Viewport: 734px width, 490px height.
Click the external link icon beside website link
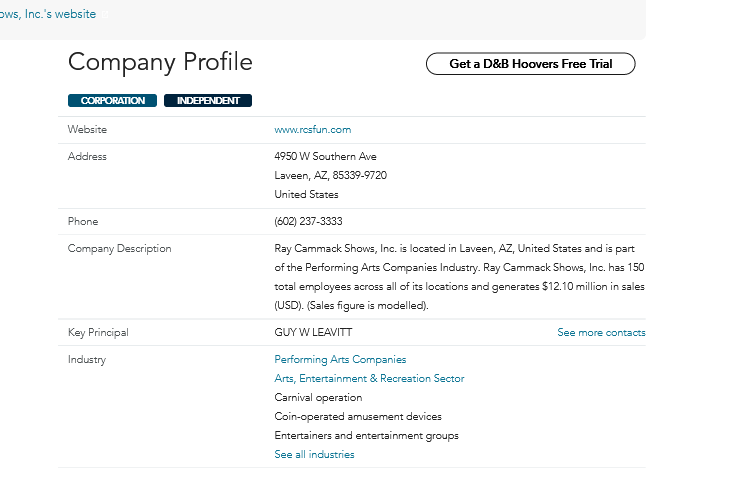105,15
